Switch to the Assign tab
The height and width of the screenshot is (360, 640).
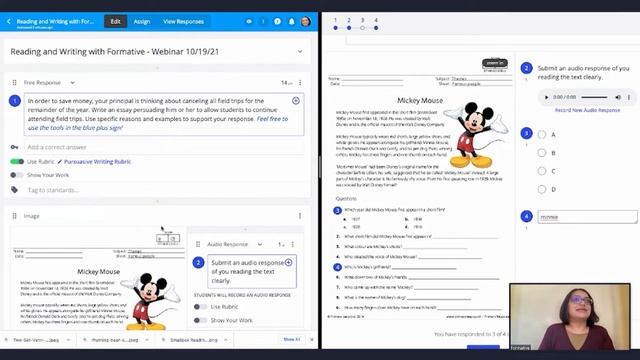pos(142,21)
